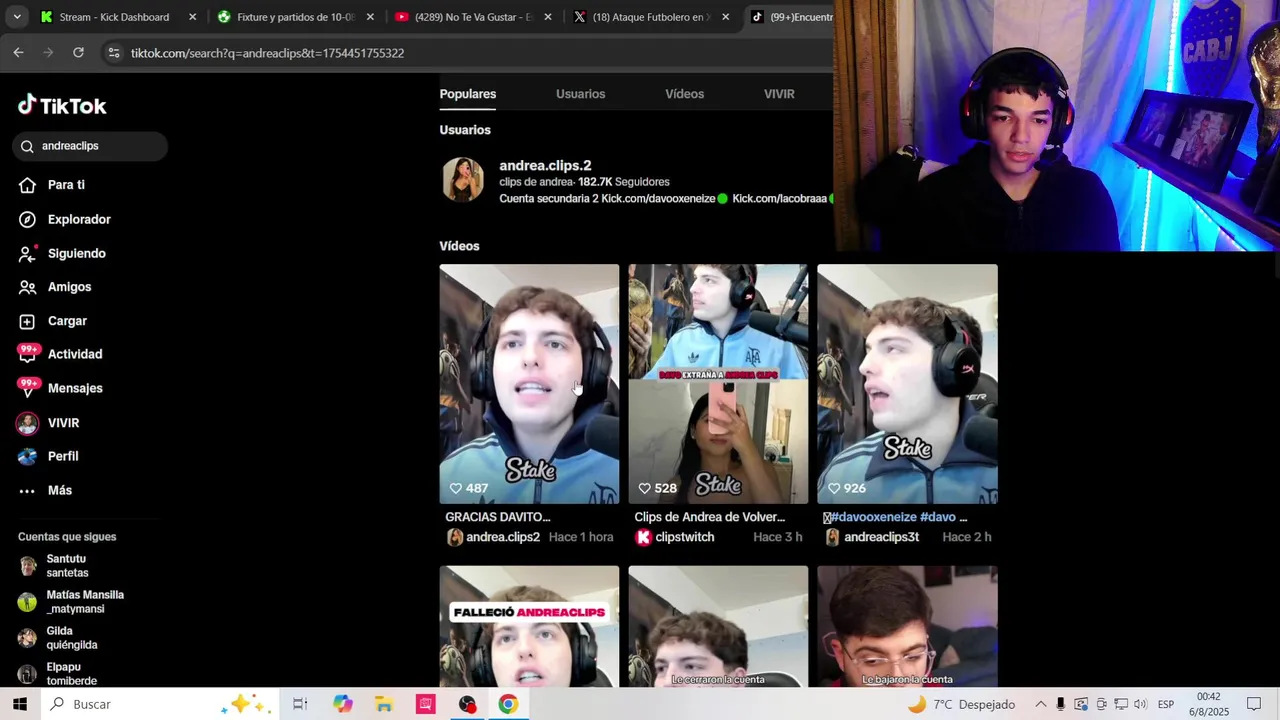Switch to the Vídeos tab
This screenshot has height=720, width=1280.
click(x=684, y=94)
